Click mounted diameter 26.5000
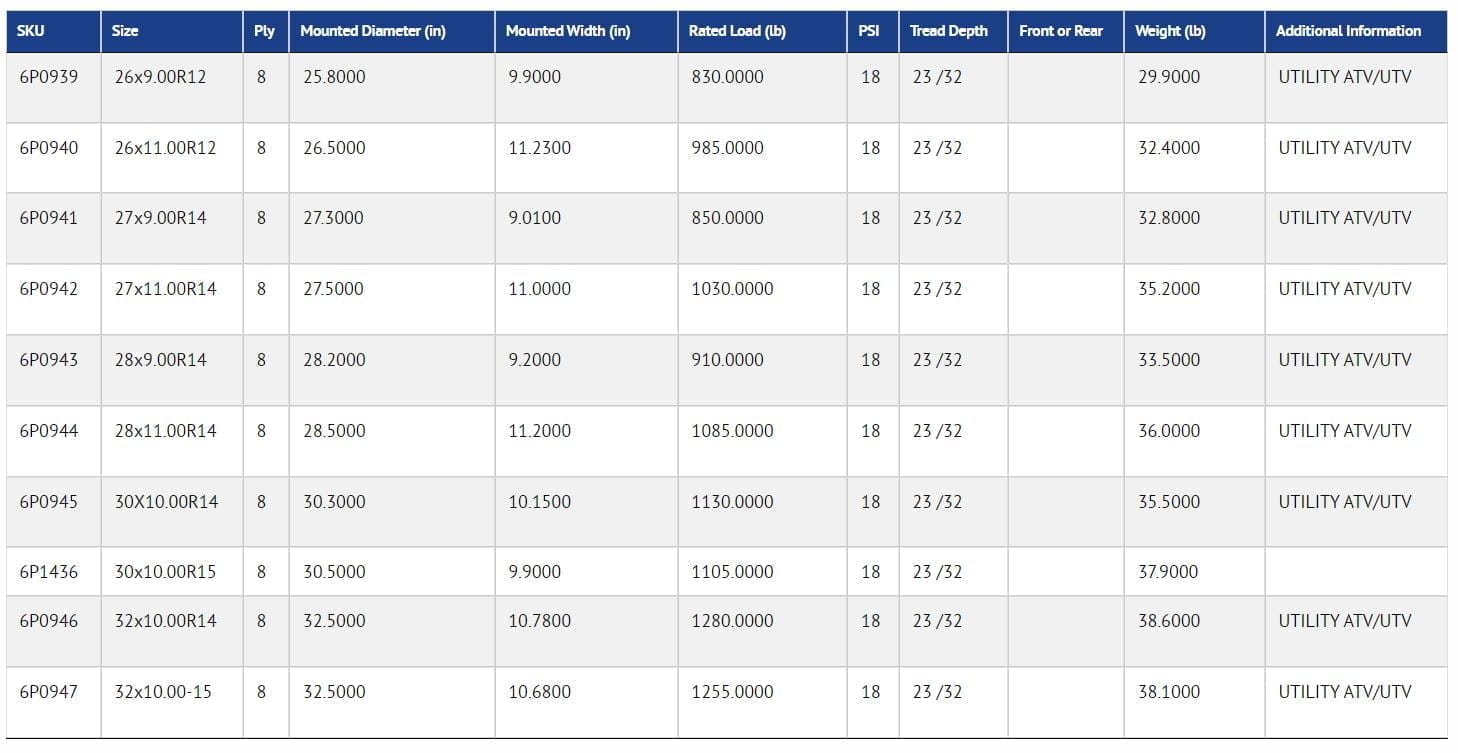This screenshot has height=753, width=1458. (x=334, y=148)
